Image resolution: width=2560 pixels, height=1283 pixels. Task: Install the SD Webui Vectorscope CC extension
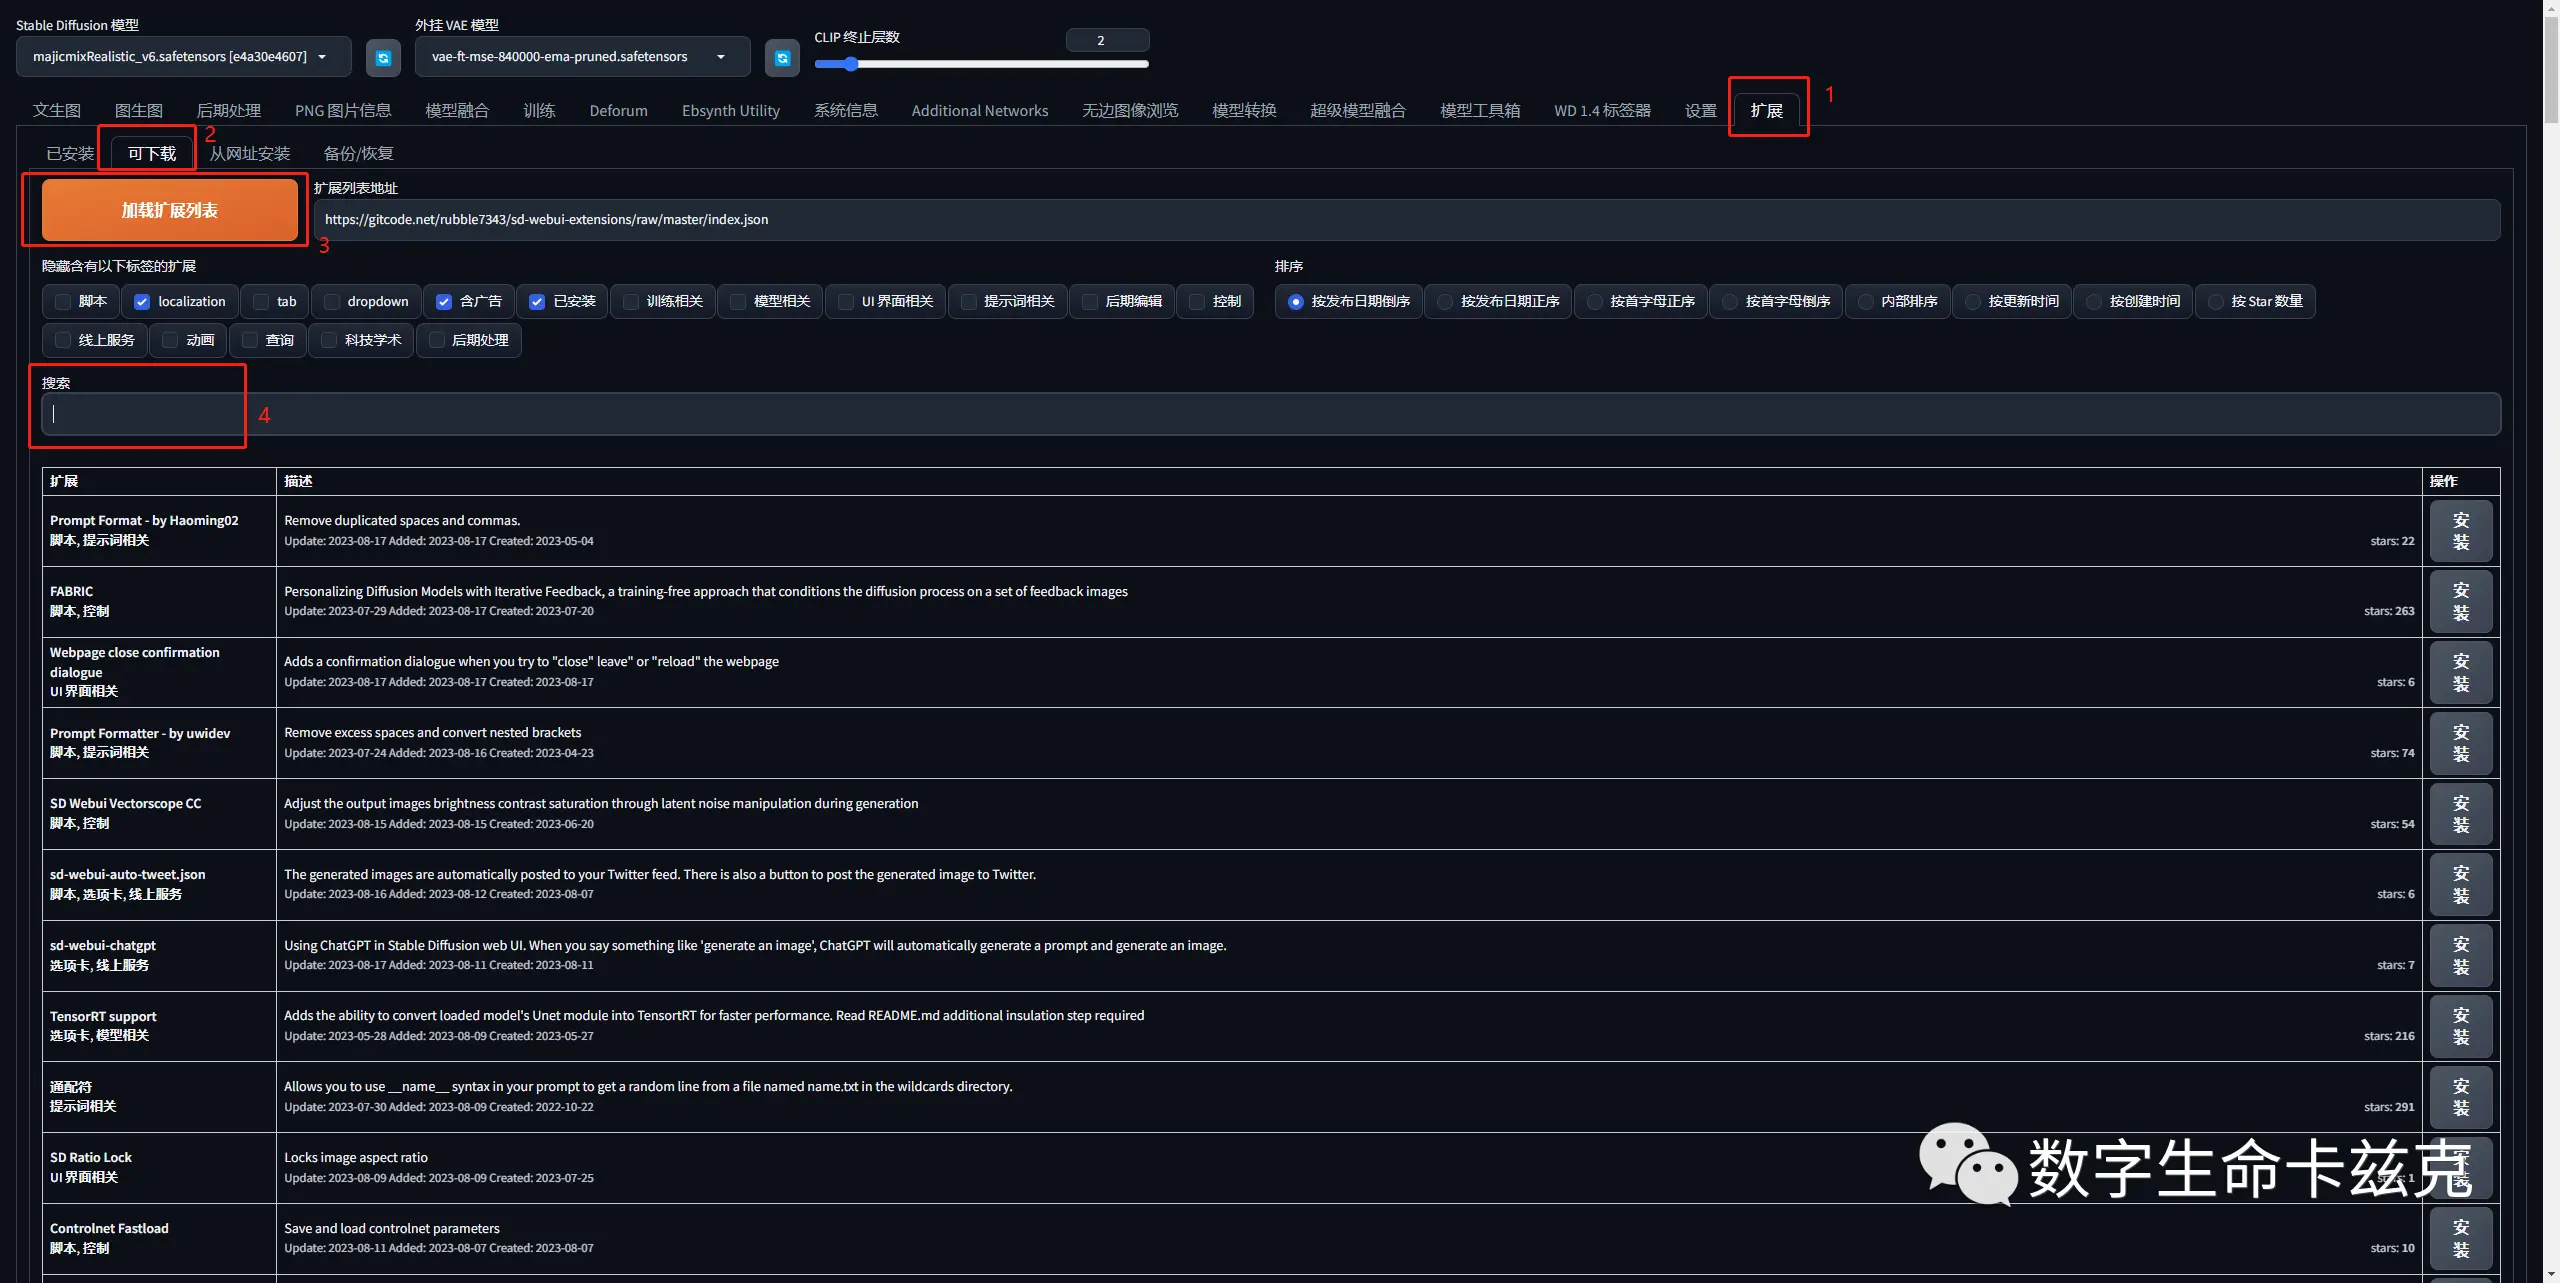pyautogui.click(x=2461, y=814)
